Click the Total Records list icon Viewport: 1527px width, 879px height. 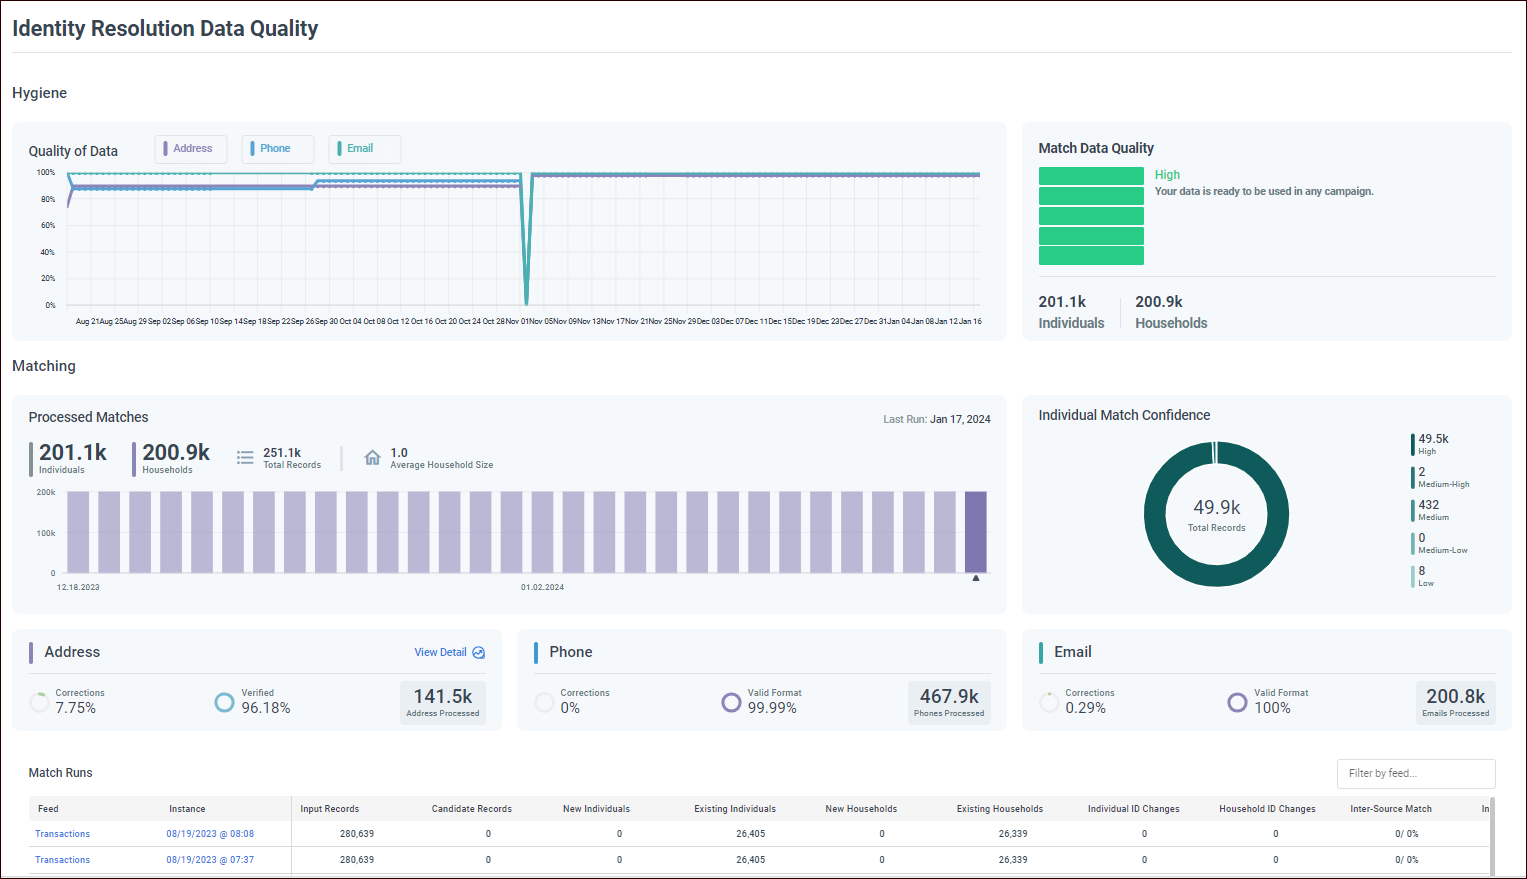[245, 458]
